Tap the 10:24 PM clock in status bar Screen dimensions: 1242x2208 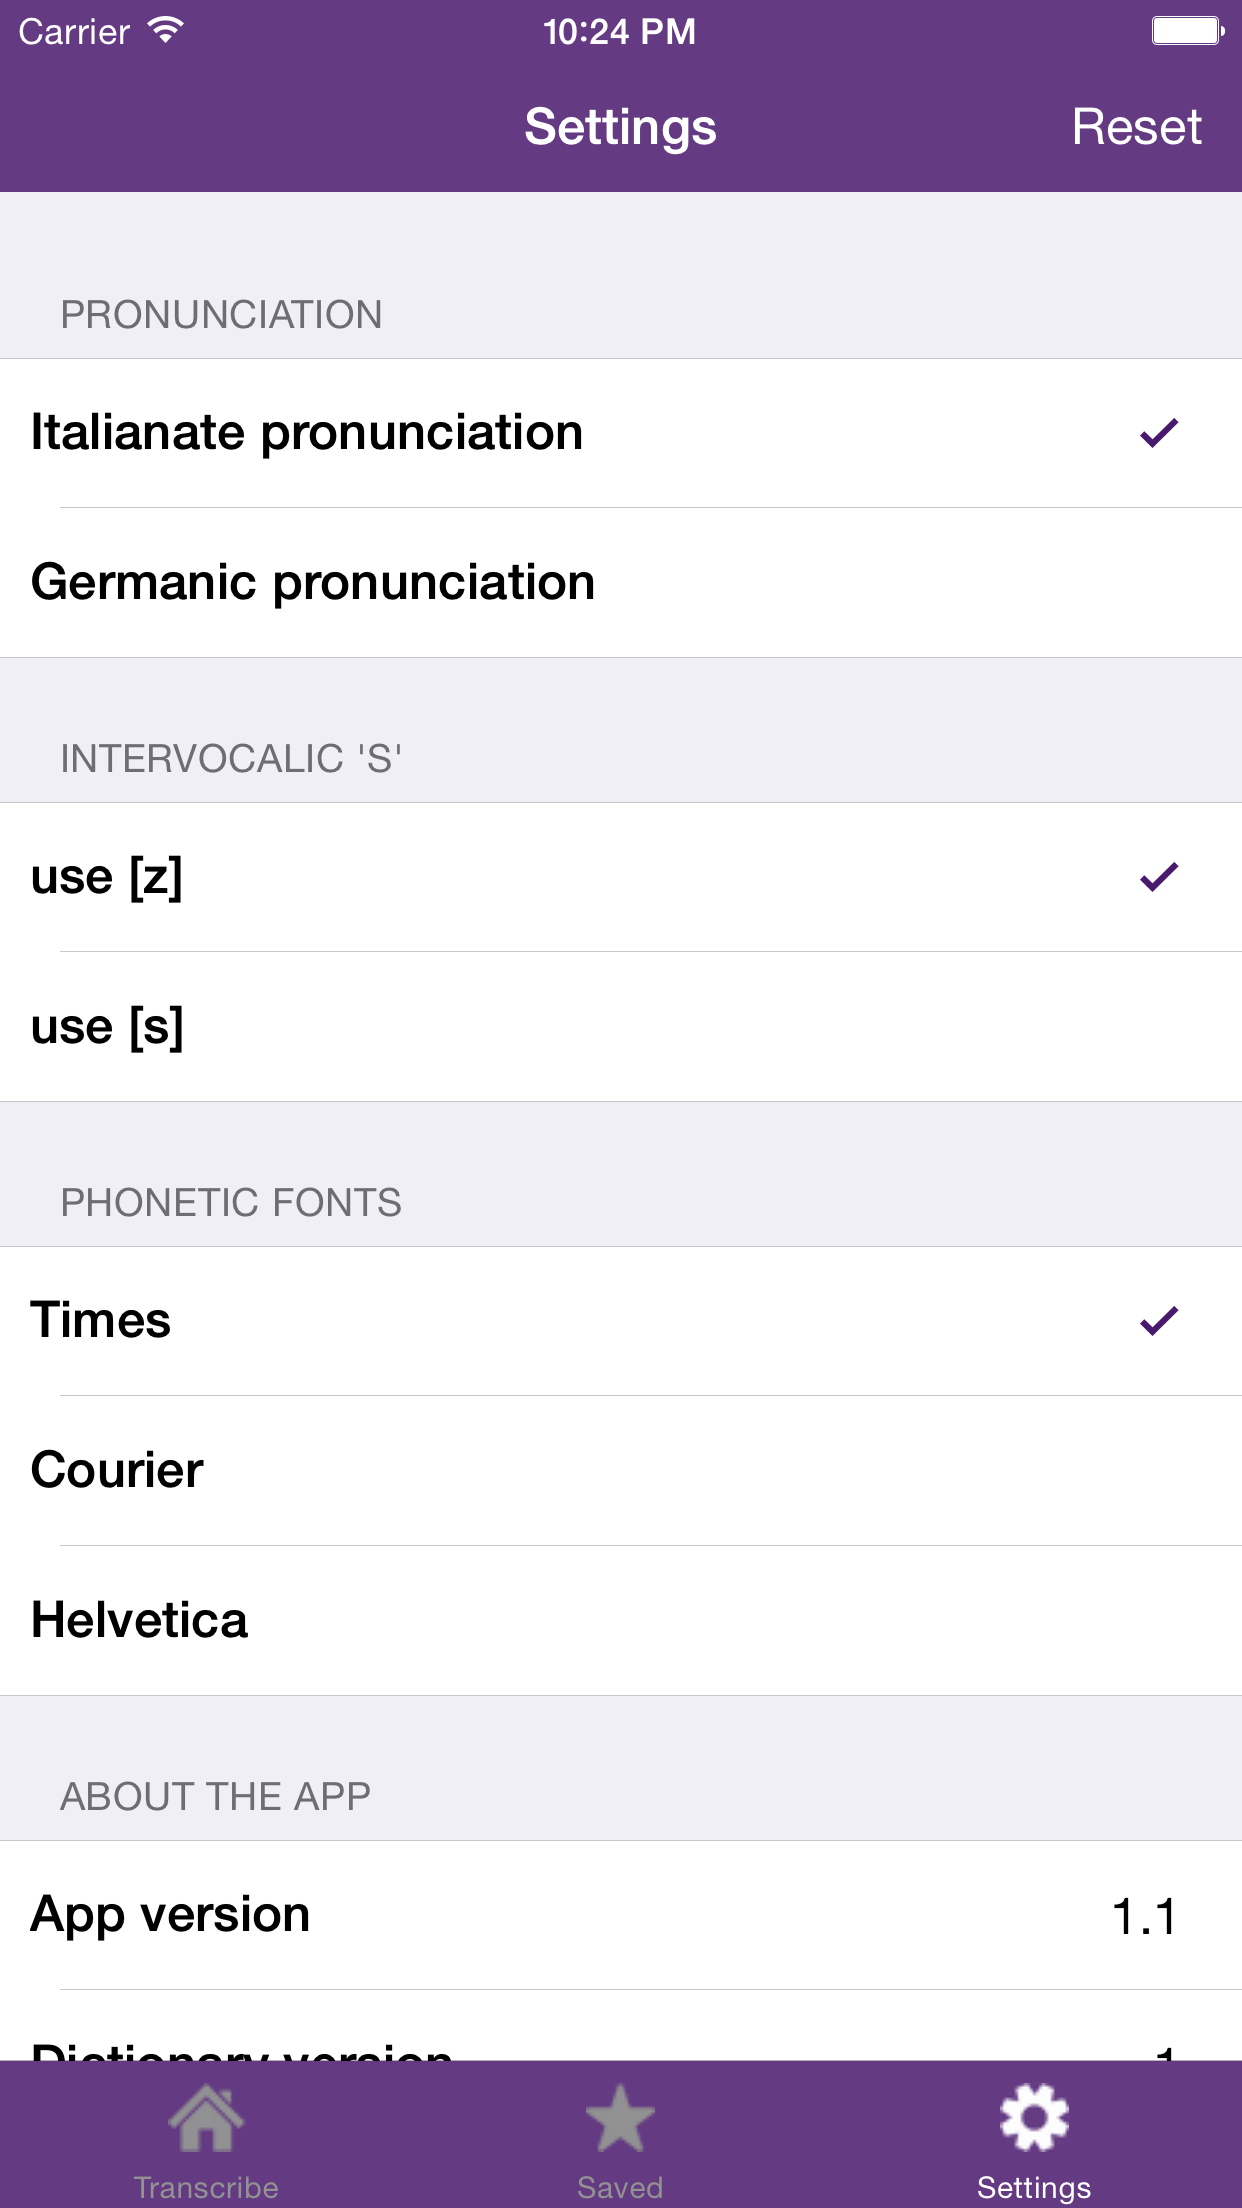[619, 31]
